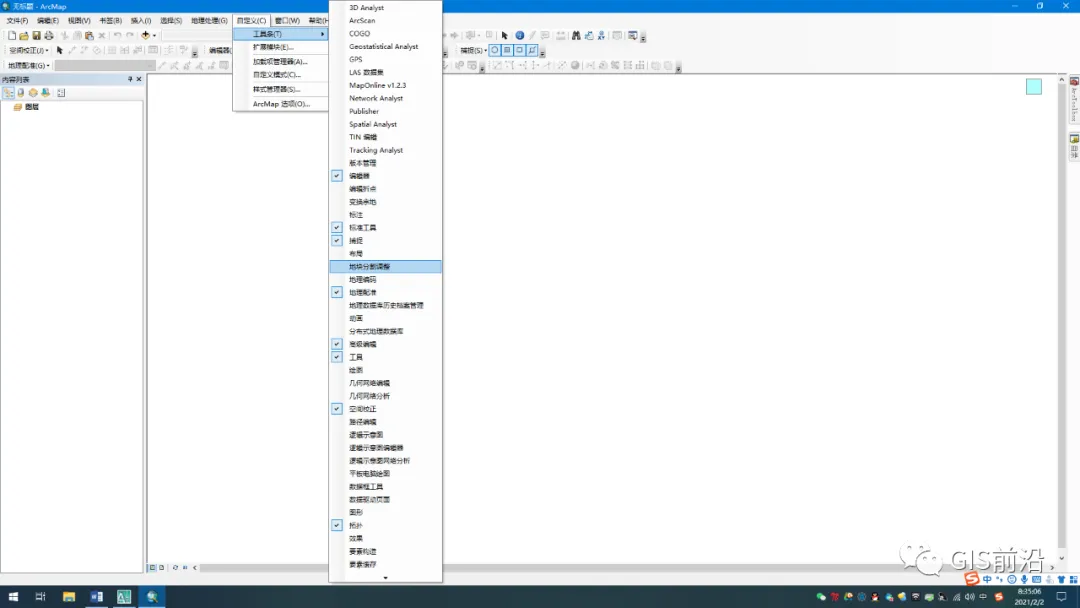Activate the blue Identify tool
The height and width of the screenshot is (608, 1080).
pyautogui.click(x=519, y=35)
